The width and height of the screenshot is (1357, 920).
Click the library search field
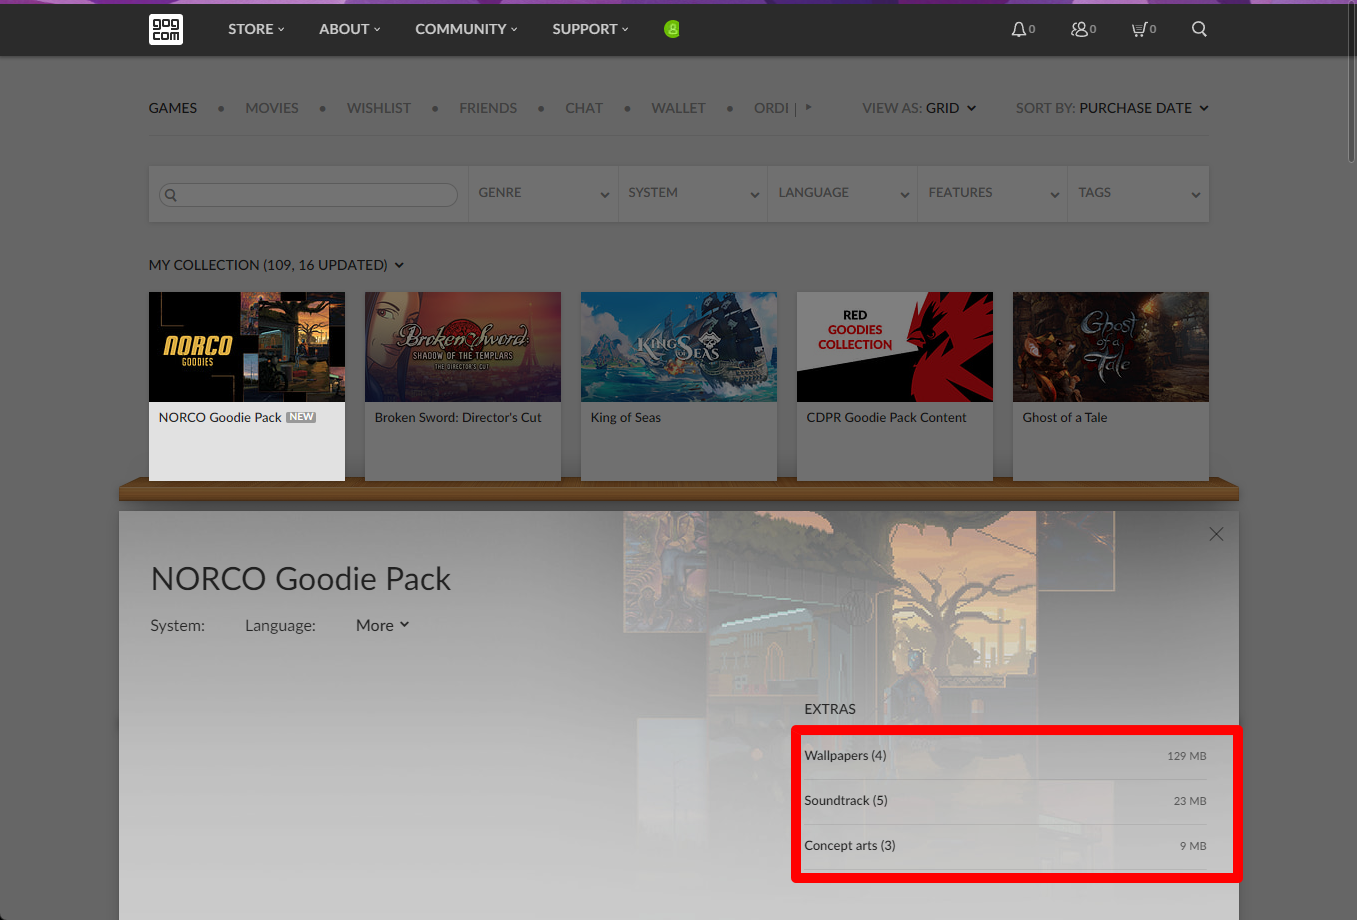pos(309,194)
